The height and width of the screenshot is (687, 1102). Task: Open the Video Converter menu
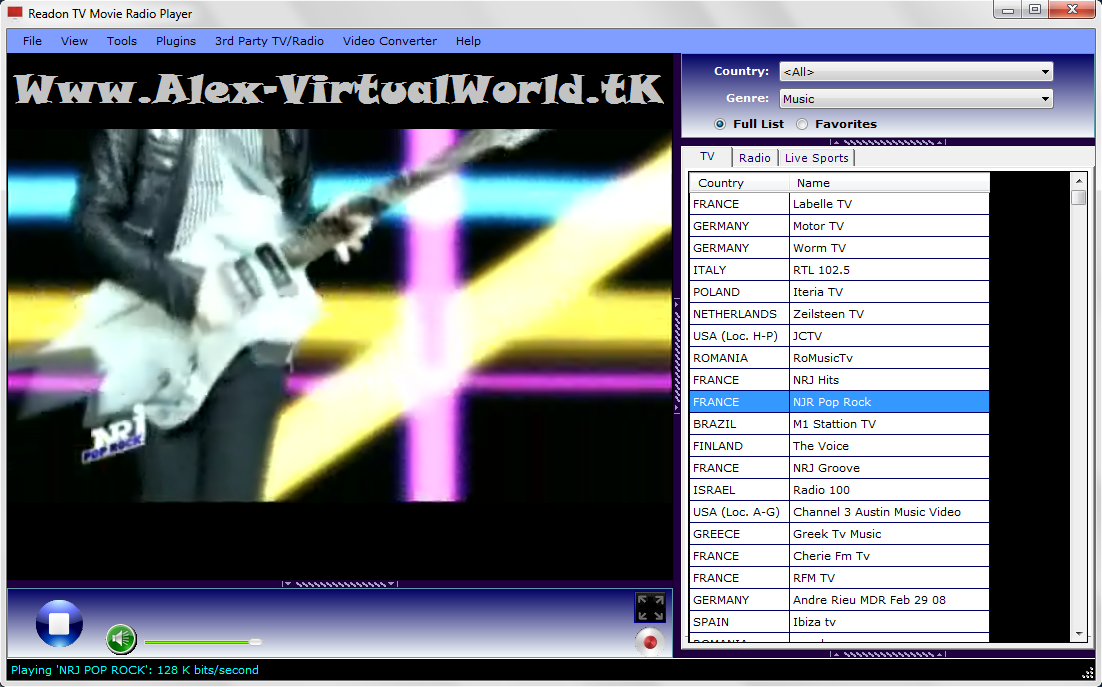click(x=389, y=41)
